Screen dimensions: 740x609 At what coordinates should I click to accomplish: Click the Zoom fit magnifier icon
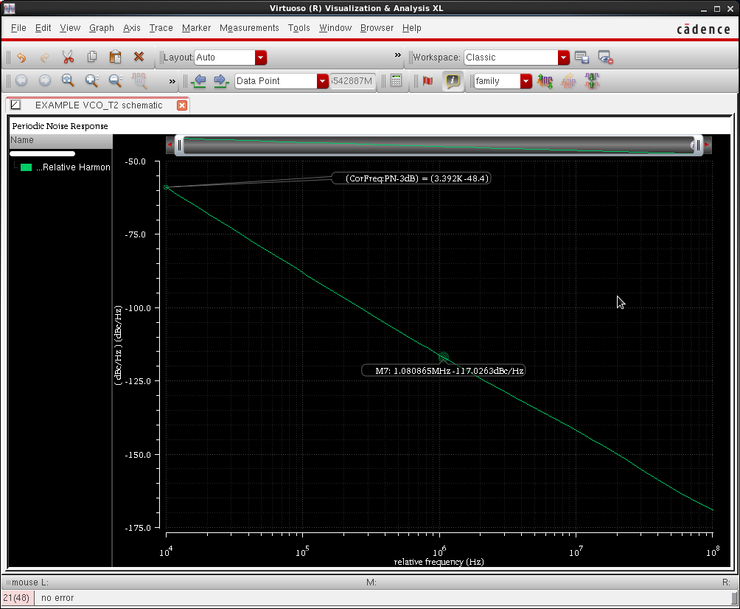point(68,81)
